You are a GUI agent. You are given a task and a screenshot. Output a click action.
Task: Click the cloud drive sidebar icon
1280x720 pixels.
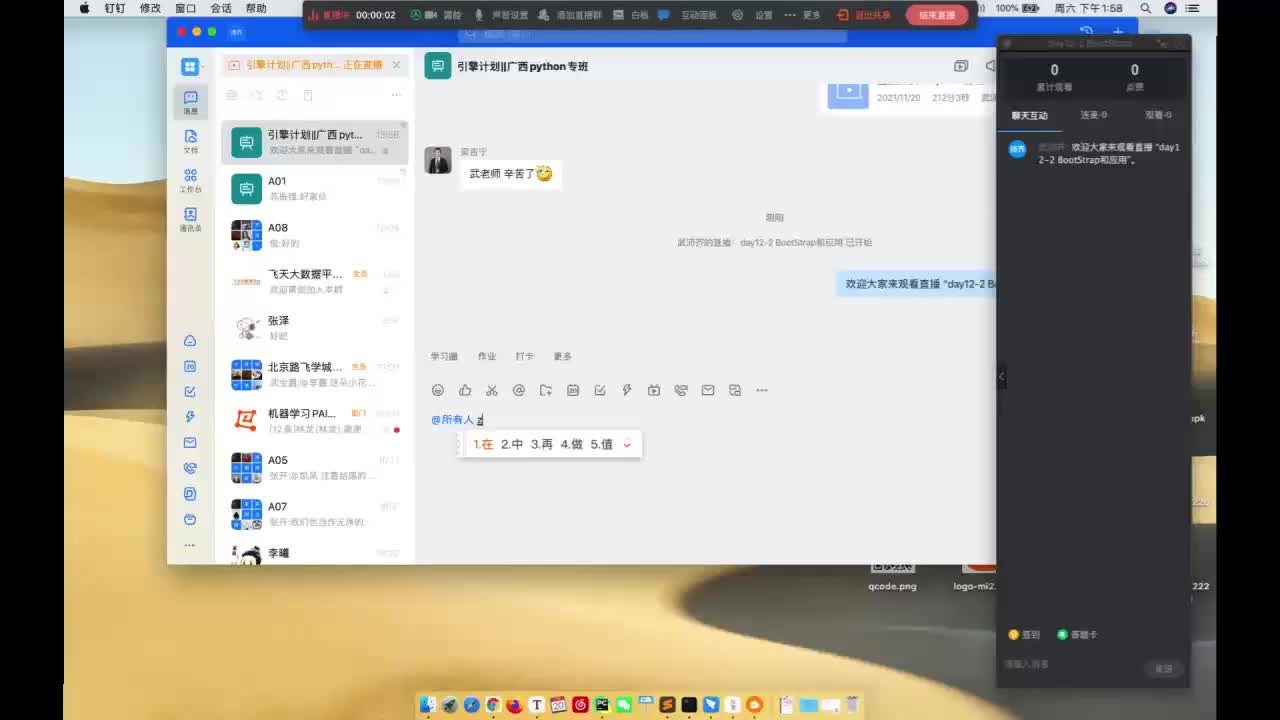(x=190, y=341)
